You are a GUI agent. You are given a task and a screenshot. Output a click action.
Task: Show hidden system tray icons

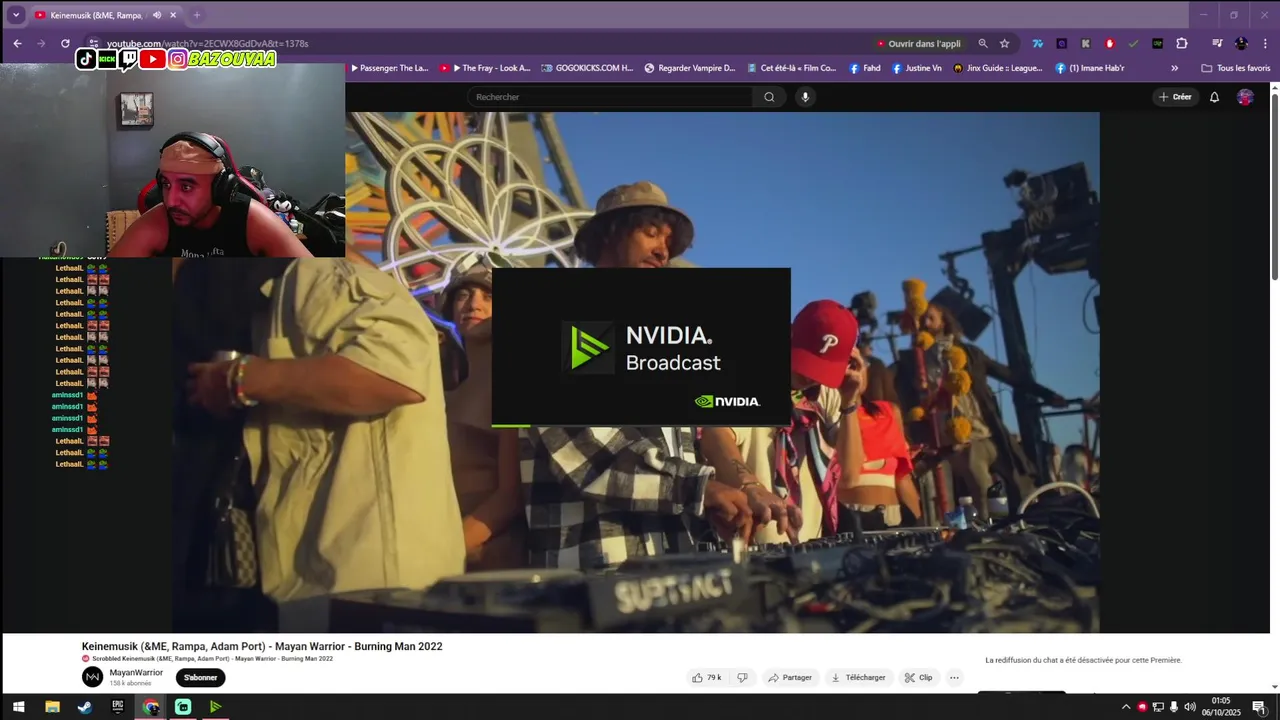tap(1126, 707)
